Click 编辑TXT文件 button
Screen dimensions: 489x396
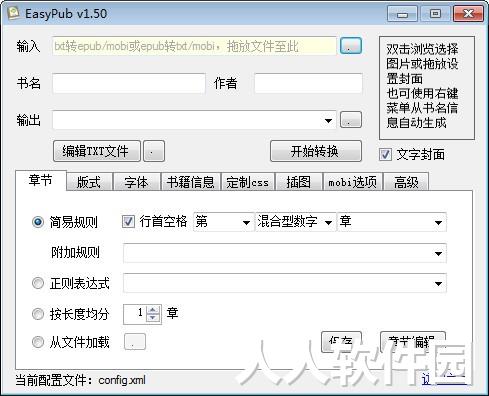click(97, 151)
